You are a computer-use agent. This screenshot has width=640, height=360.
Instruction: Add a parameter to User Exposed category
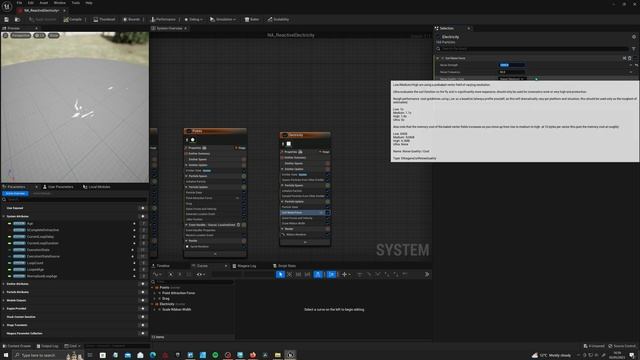pyautogui.click(x=143, y=208)
